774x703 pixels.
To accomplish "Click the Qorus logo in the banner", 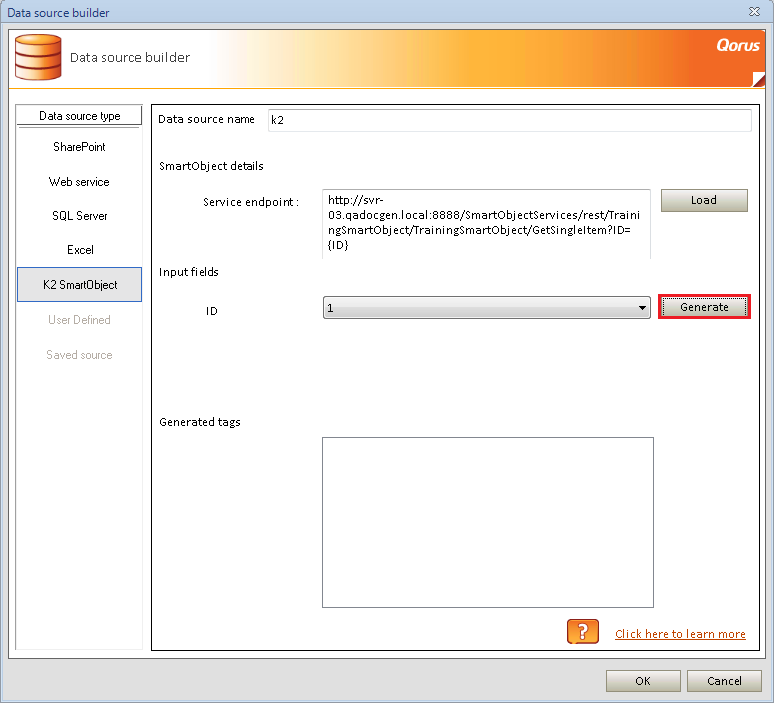I will pos(737,45).
